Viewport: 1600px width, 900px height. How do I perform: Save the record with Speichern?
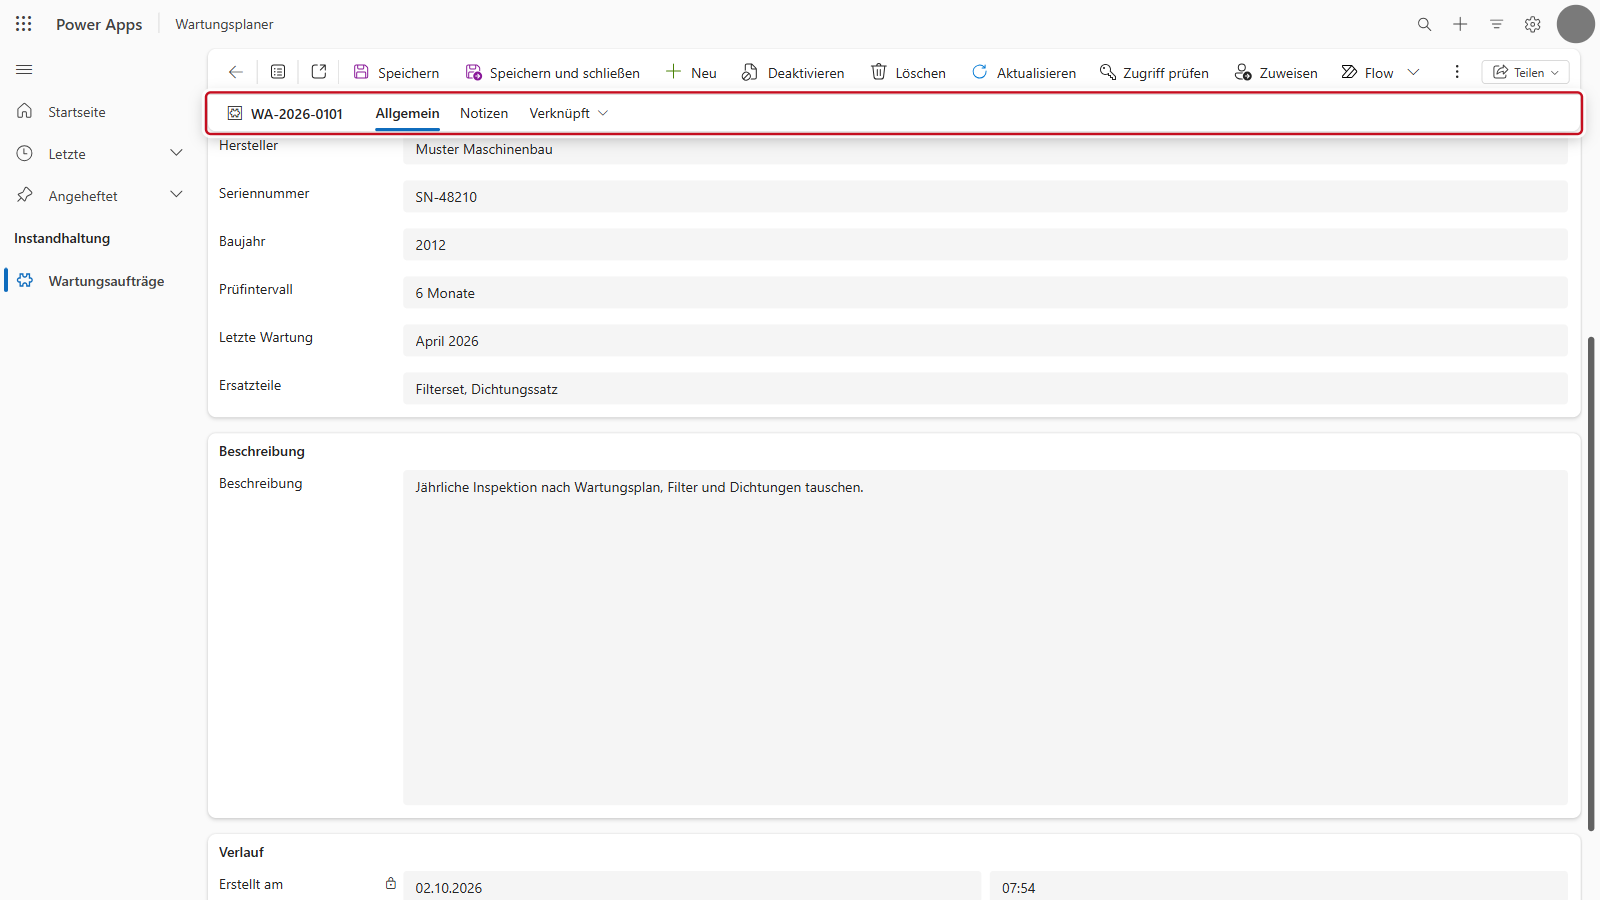396,72
